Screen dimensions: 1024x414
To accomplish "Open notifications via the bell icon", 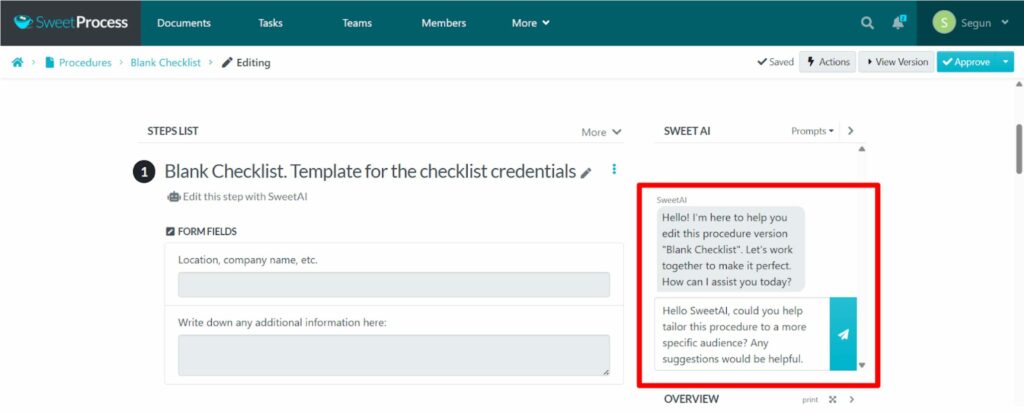I will coord(899,22).
